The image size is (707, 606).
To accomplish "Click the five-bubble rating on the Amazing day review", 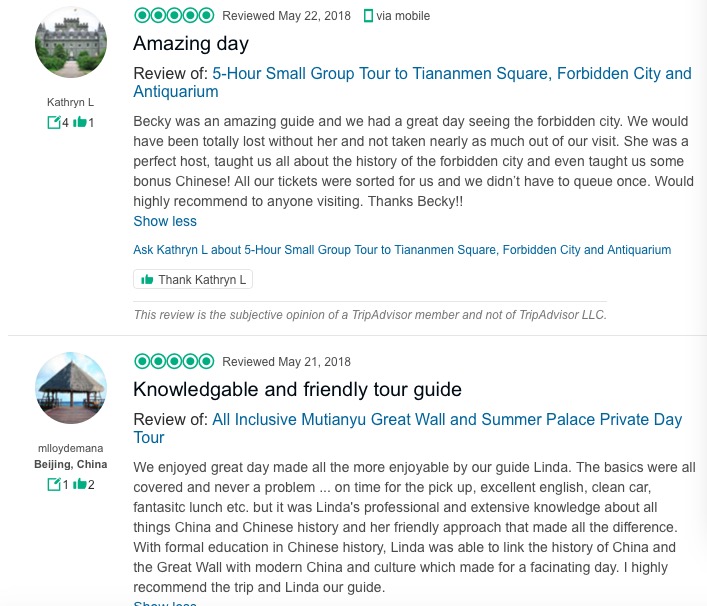I will pyautogui.click(x=173, y=15).
